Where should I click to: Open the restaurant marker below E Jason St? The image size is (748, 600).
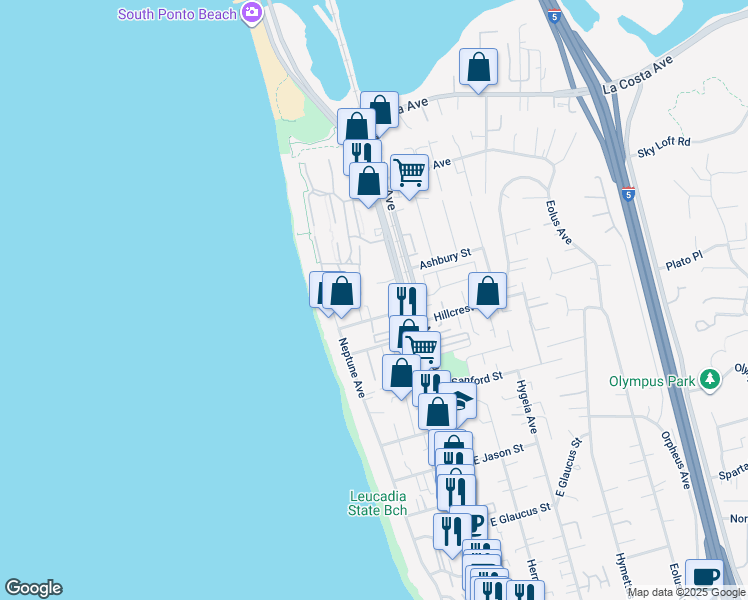click(456, 493)
